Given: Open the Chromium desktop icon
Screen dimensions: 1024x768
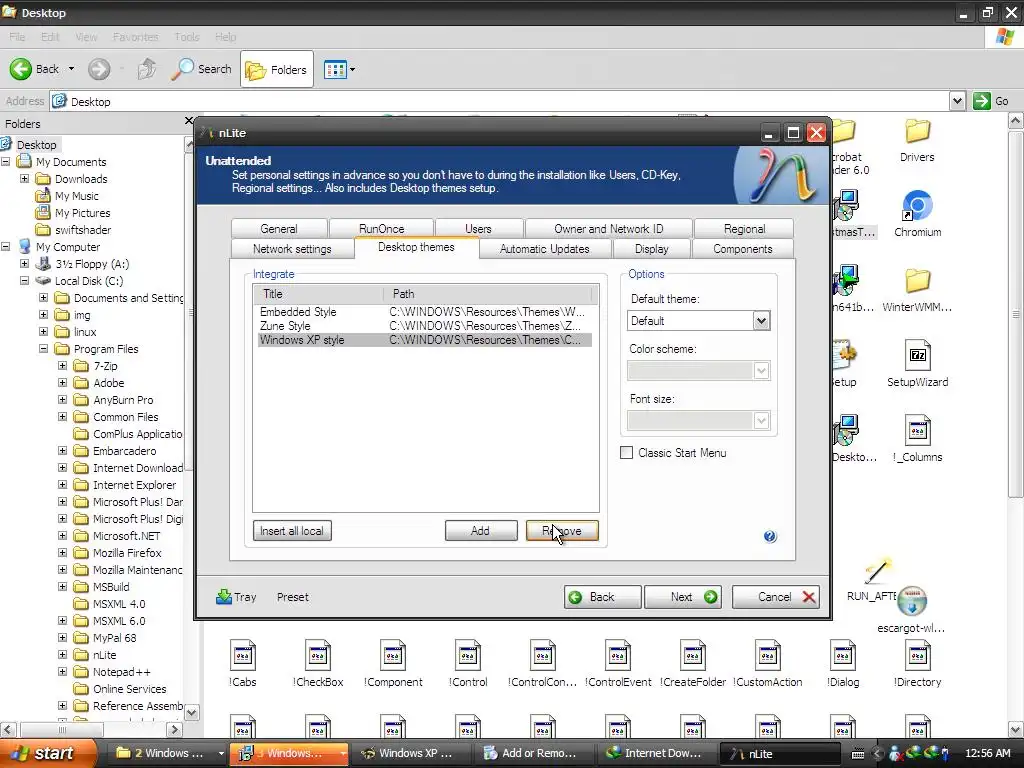Looking at the screenshot, I should coord(917,214).
